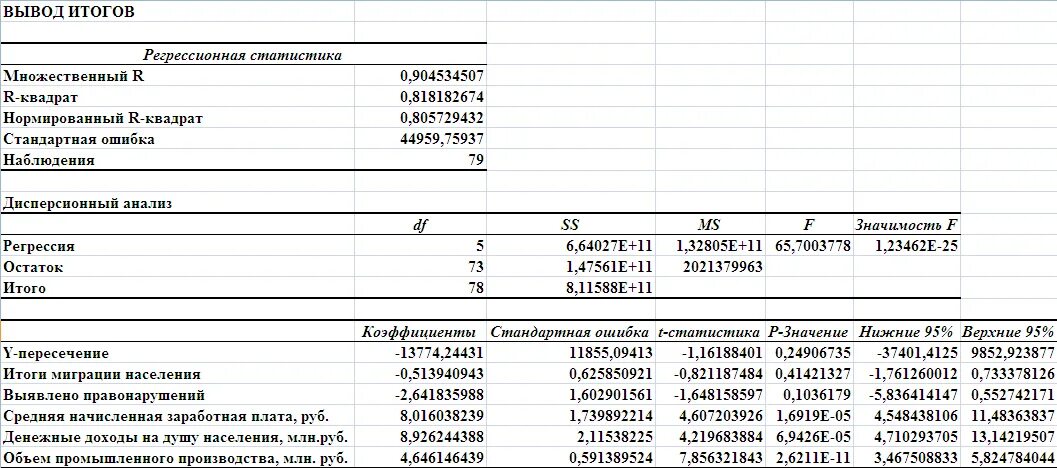This screenshot has height=468, width=1057.
Task: Select the P-value 6,9426E-05
Action: pos(814,437)
